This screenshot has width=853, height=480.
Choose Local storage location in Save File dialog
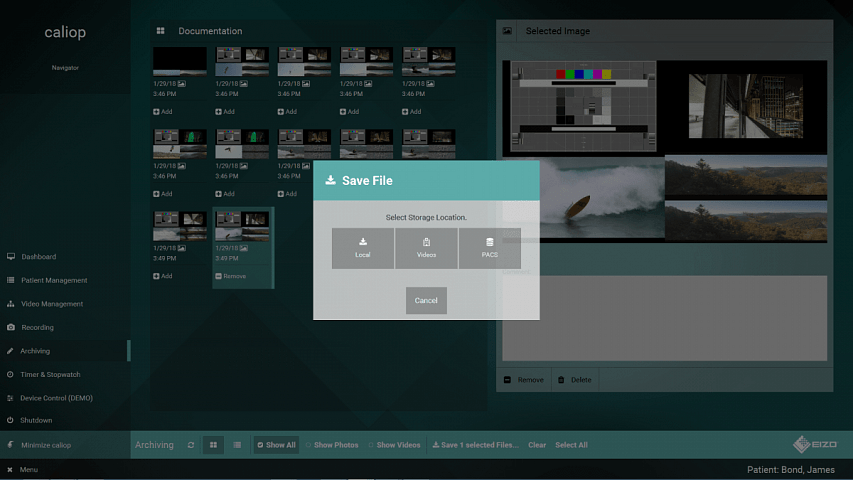(363, 248)
